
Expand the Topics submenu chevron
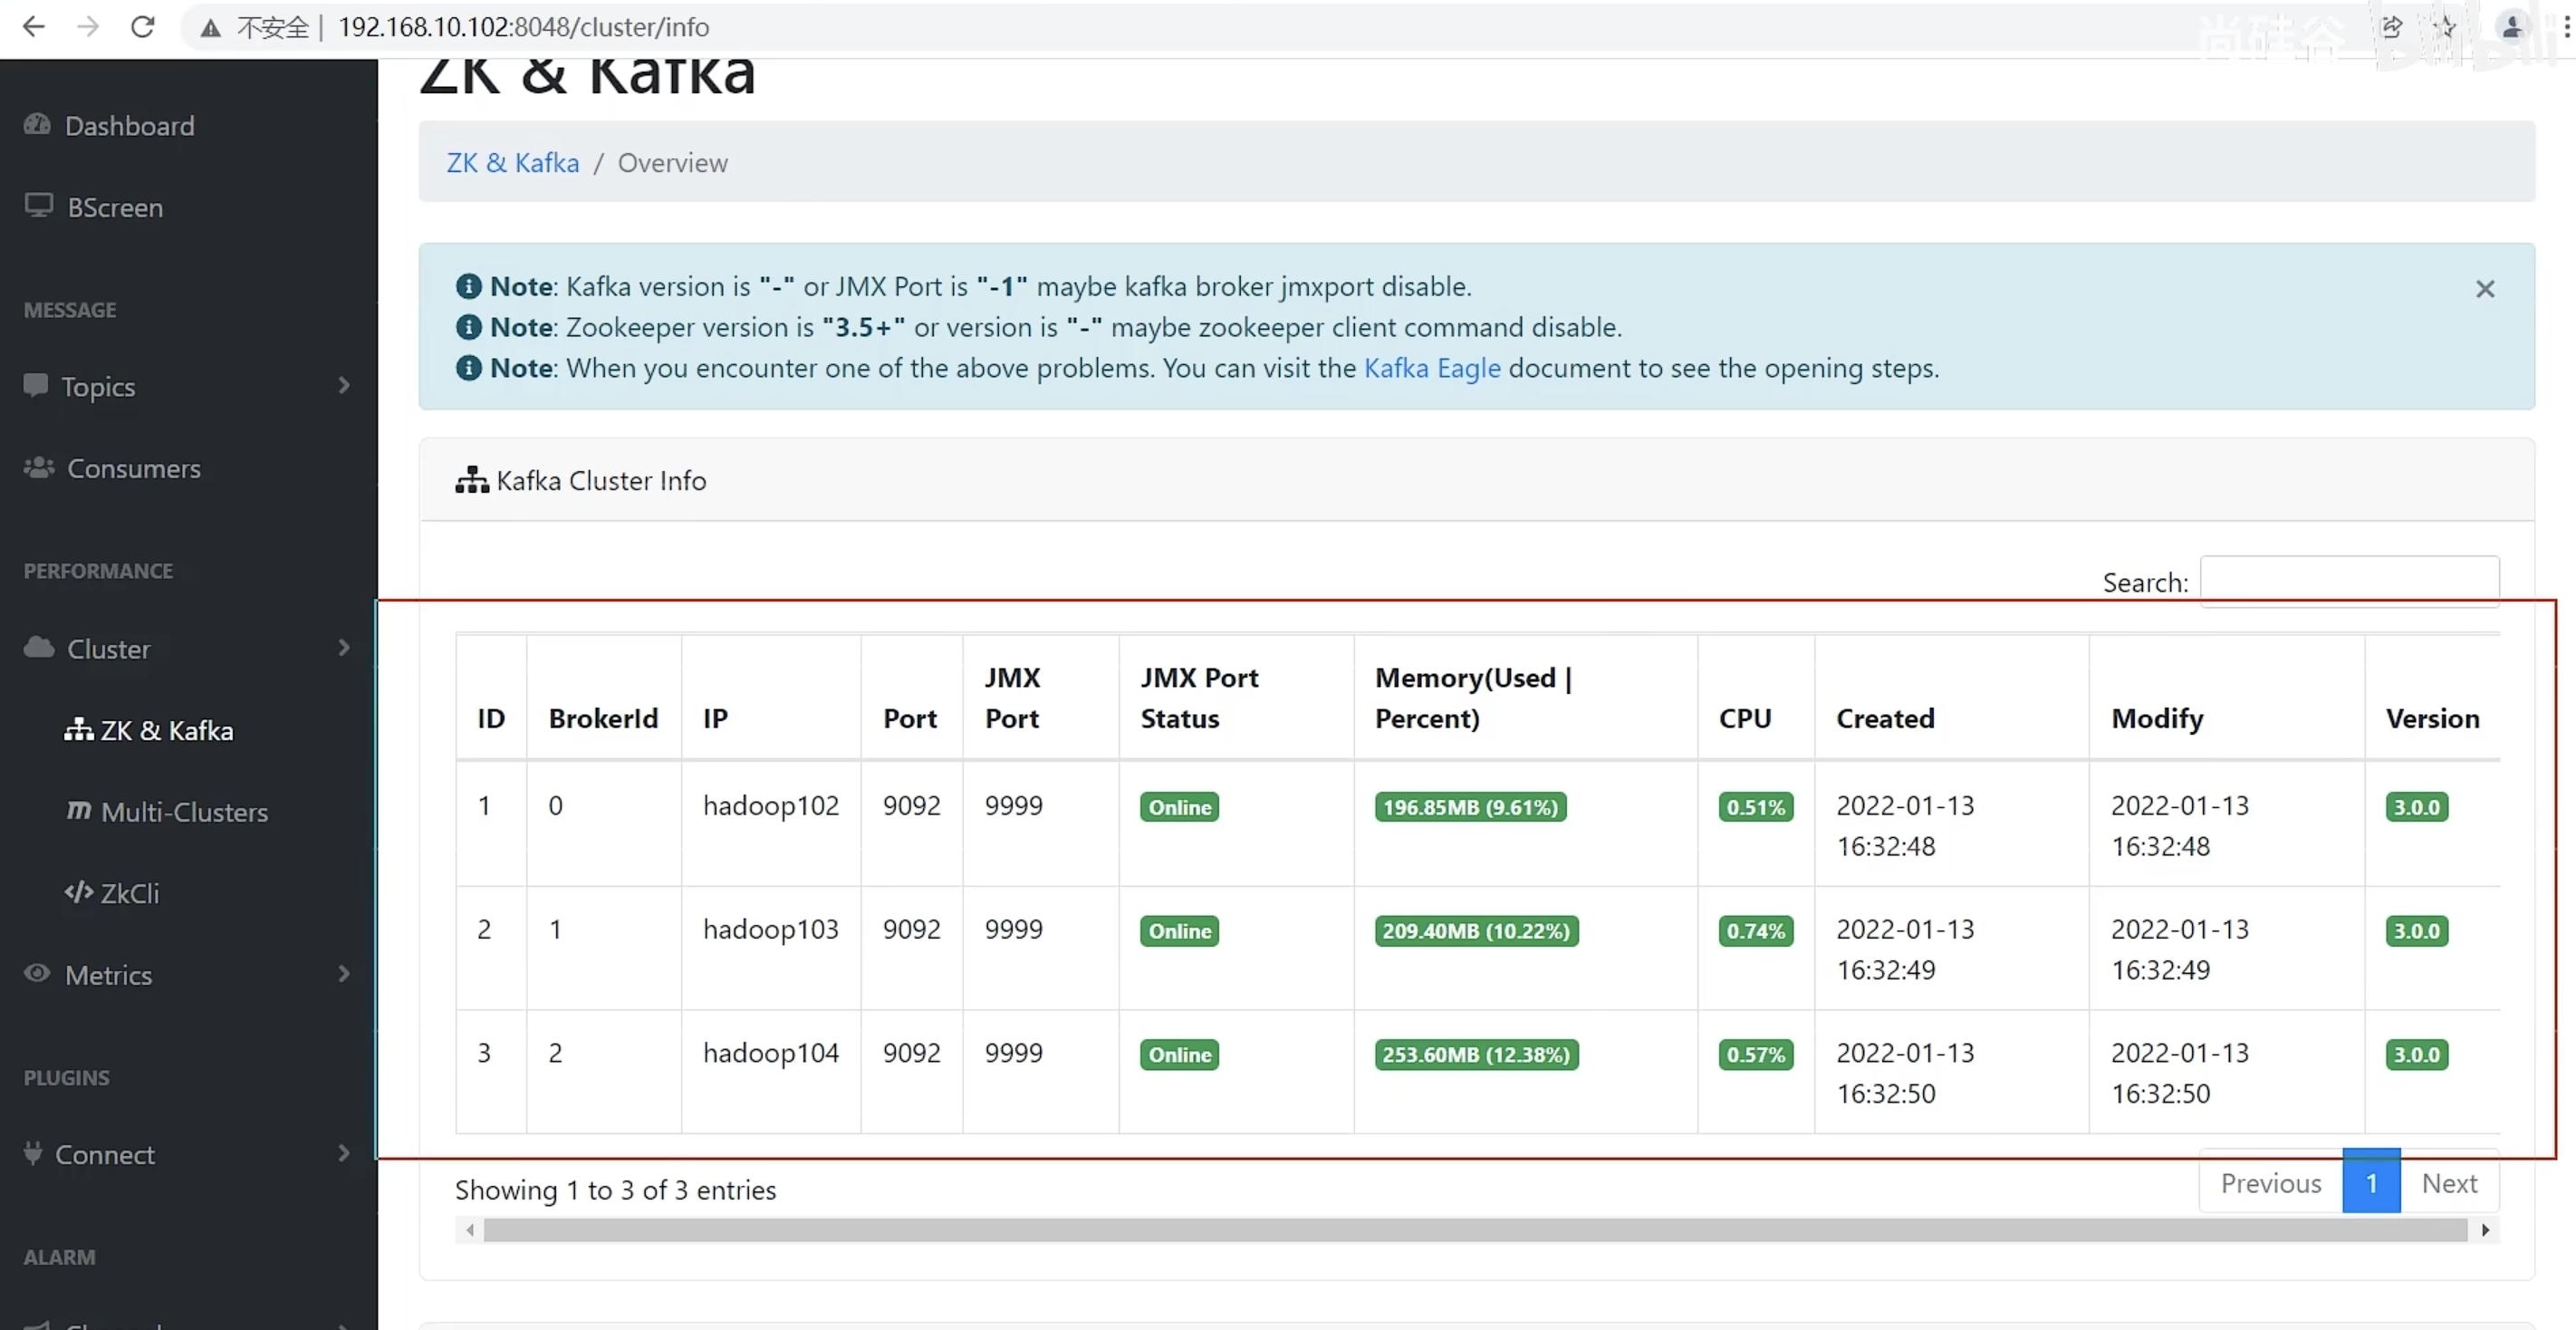344,385
